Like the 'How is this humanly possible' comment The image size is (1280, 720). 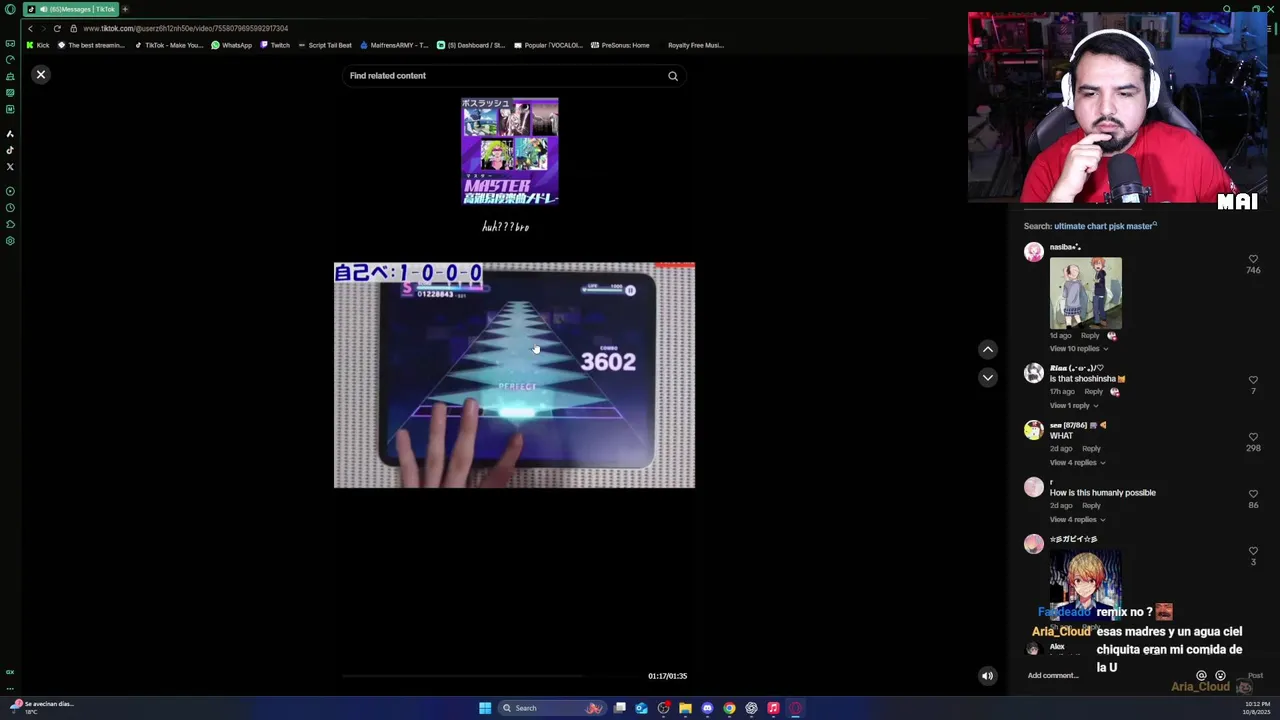click(1253, 494)
